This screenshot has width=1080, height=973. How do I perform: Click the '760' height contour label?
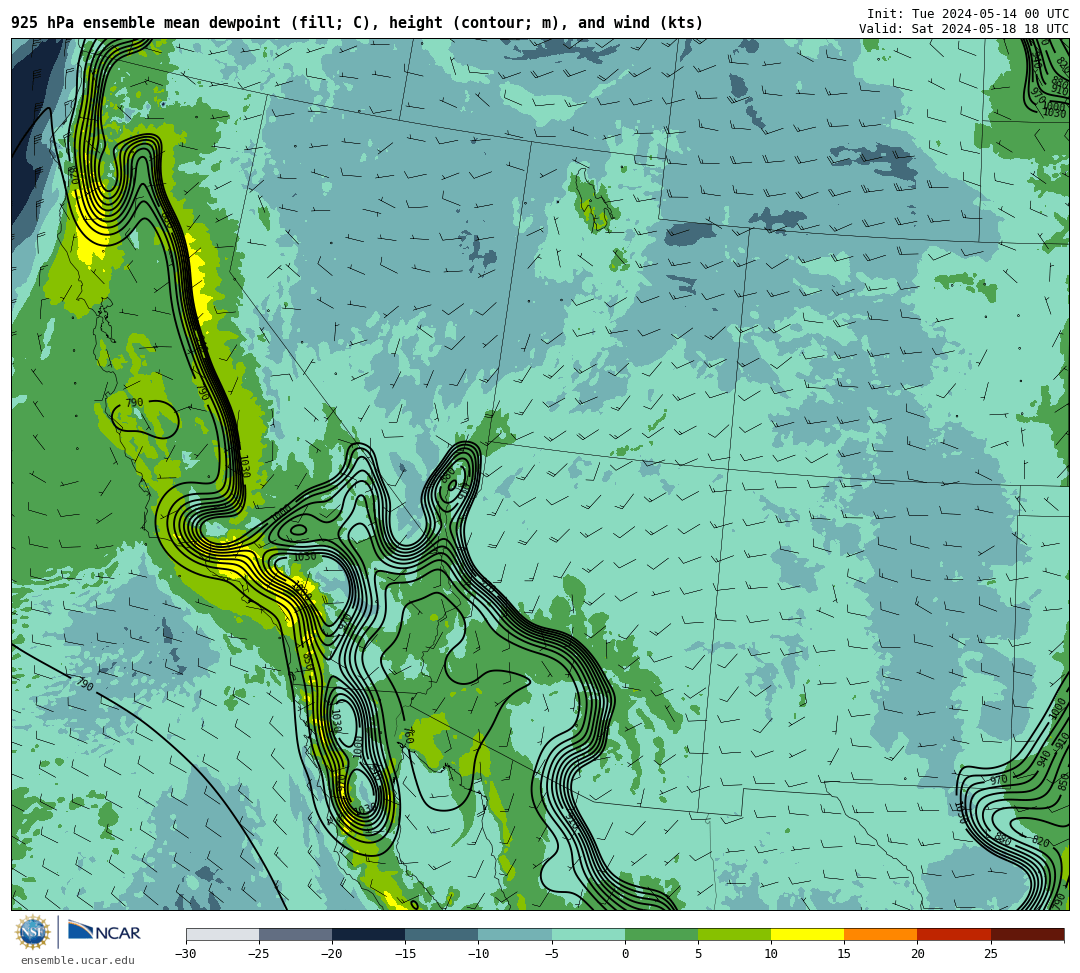407,736
